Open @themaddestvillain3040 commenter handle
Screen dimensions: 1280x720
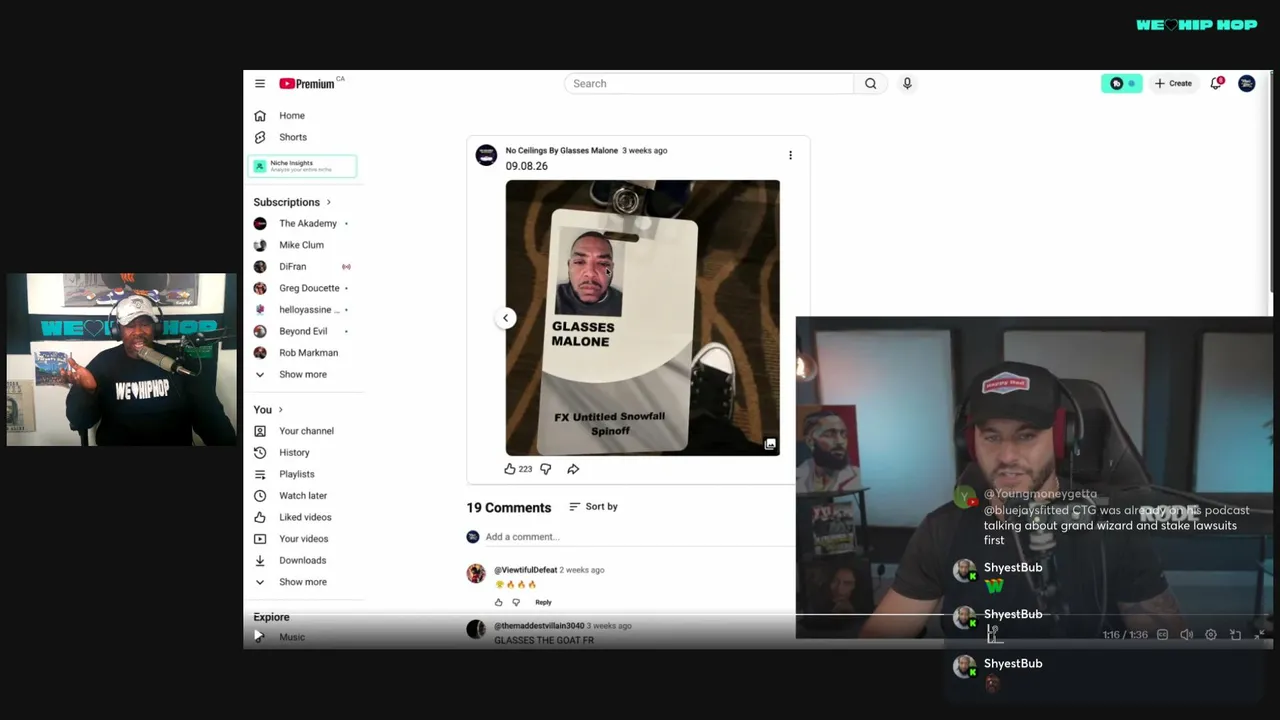[539, 626]
